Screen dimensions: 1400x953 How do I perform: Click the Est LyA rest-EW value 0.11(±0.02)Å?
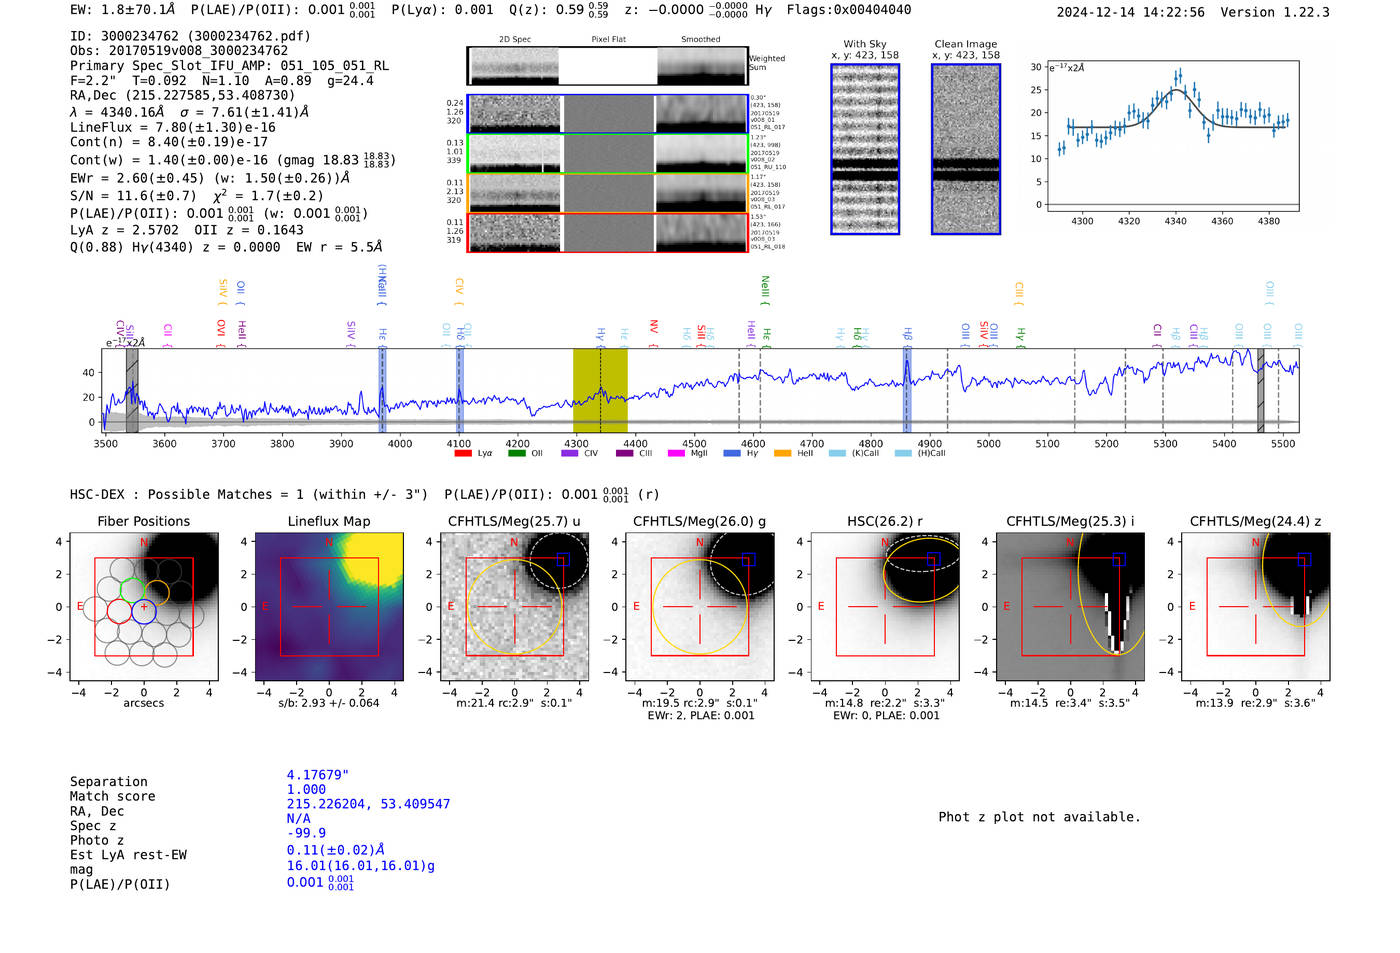(x=336, y=850)
